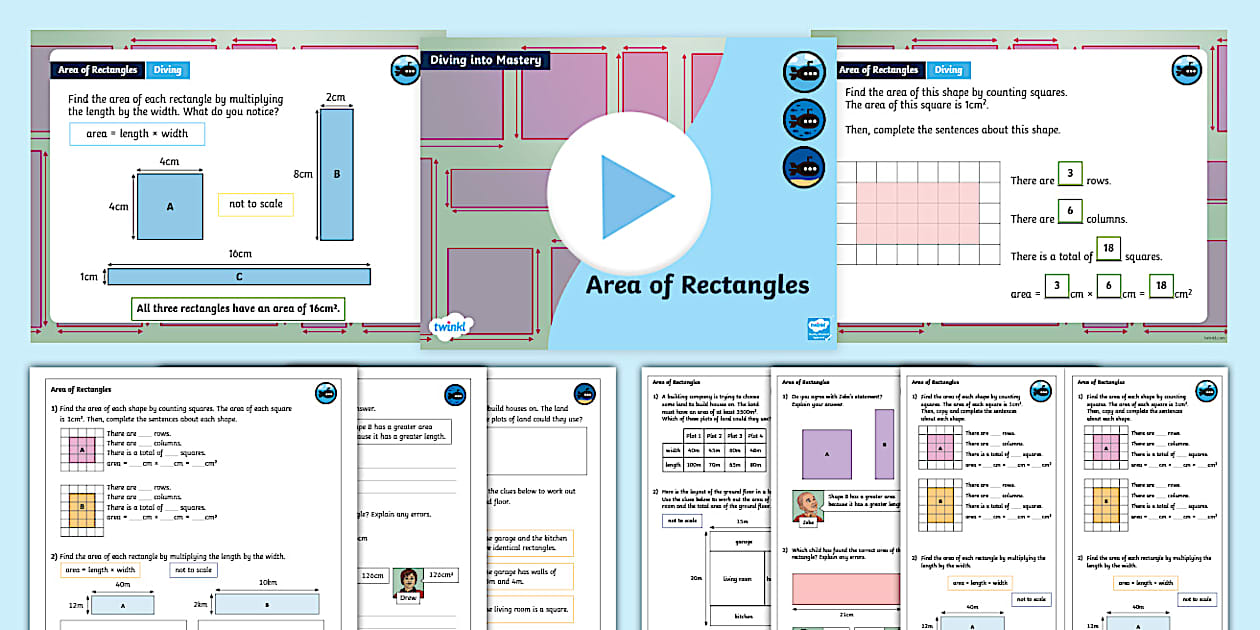1260x630 pixels.
Task: Select the Diving tab on the left slide
Action: coord(167,70)
